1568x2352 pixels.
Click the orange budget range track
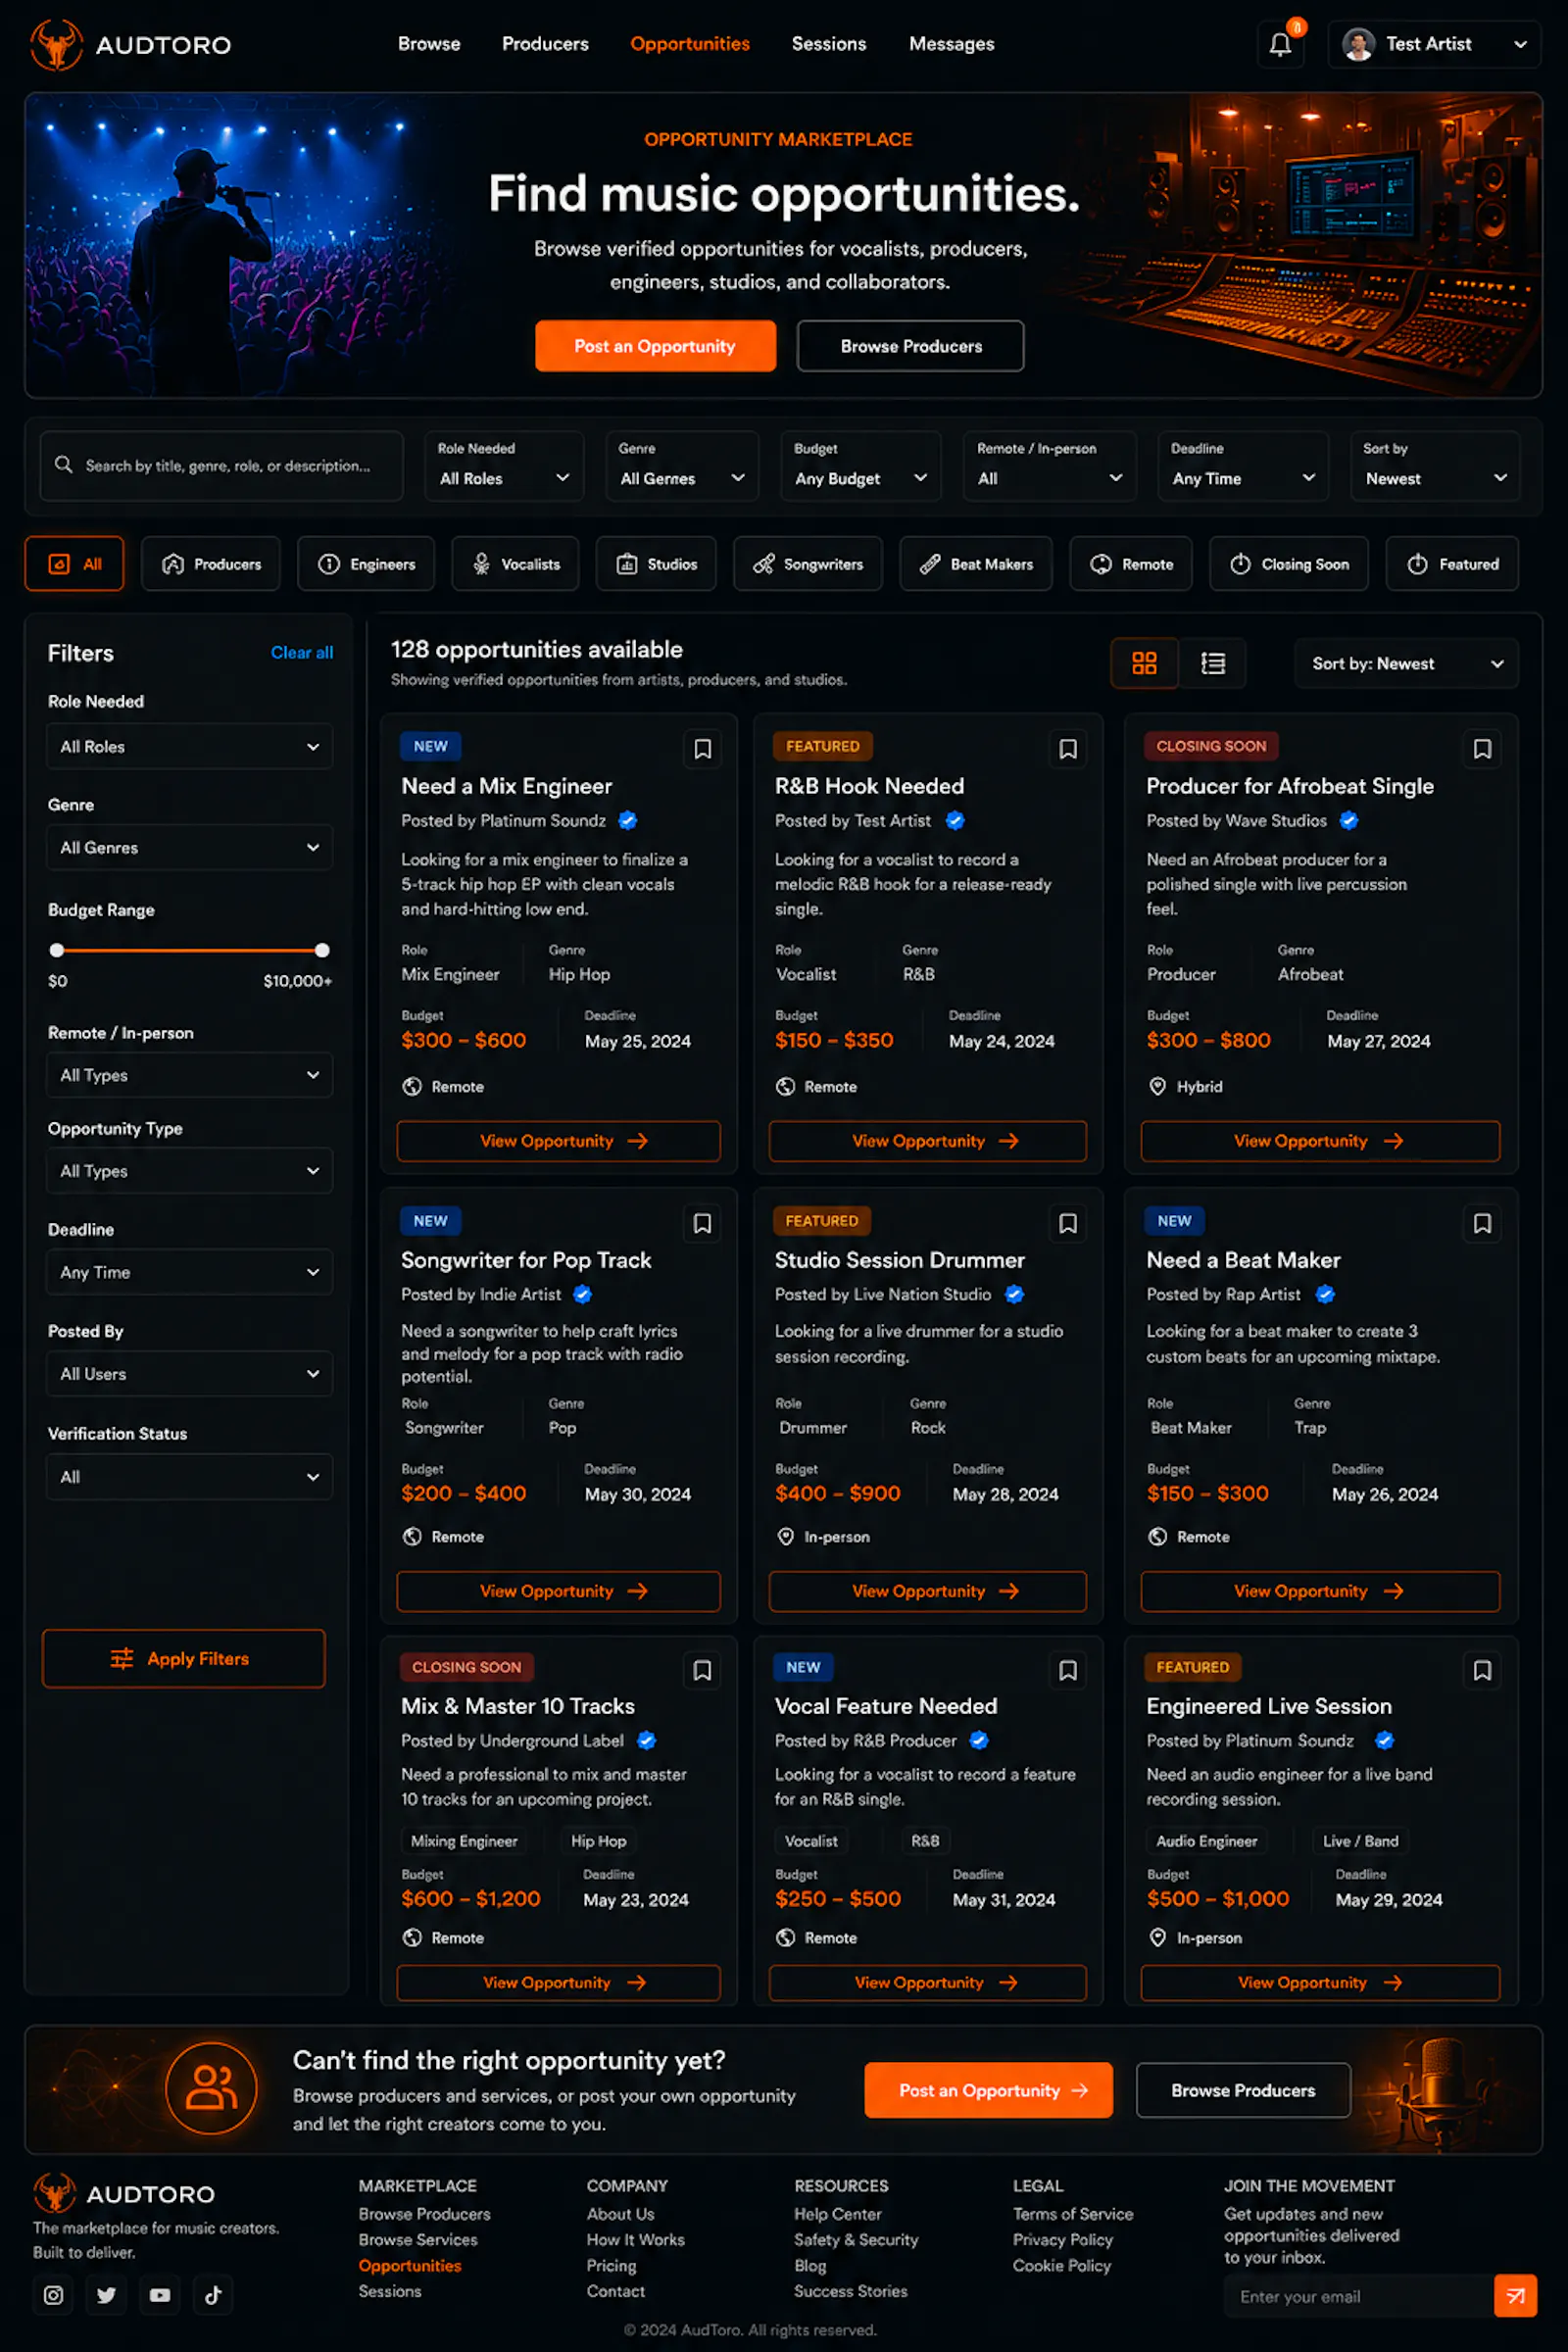pos(189,950)
